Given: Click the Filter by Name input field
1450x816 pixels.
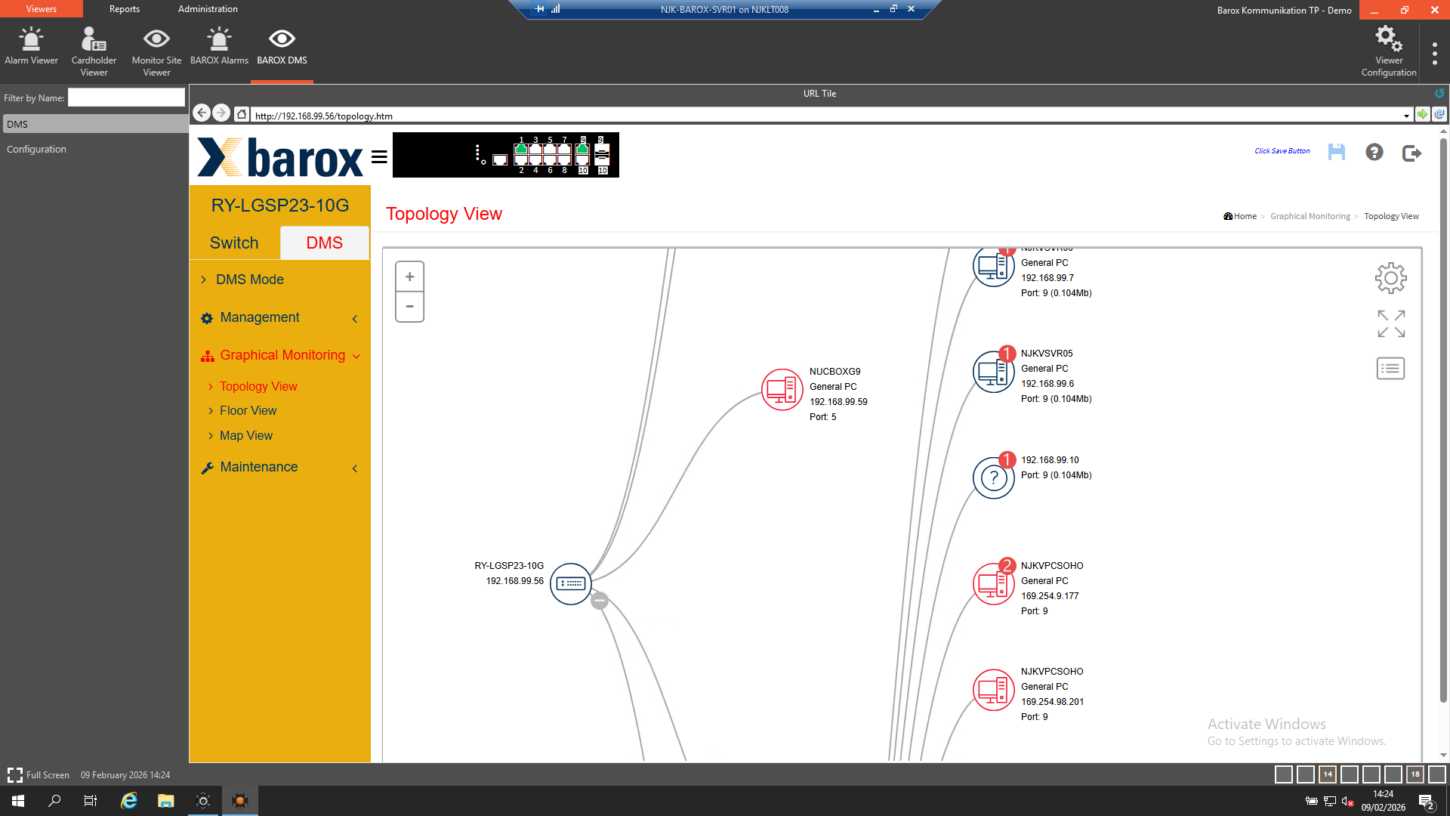Looking at the screenshot, I should coord(126,98).
